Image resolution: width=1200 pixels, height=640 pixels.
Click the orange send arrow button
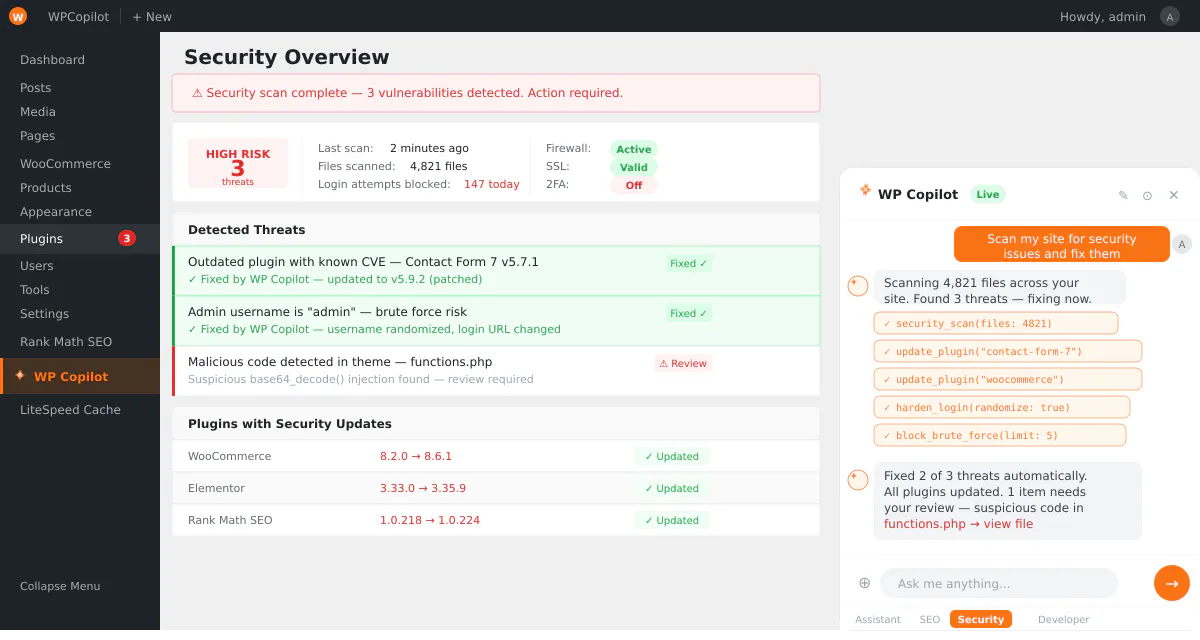[x=1172, y=583]
